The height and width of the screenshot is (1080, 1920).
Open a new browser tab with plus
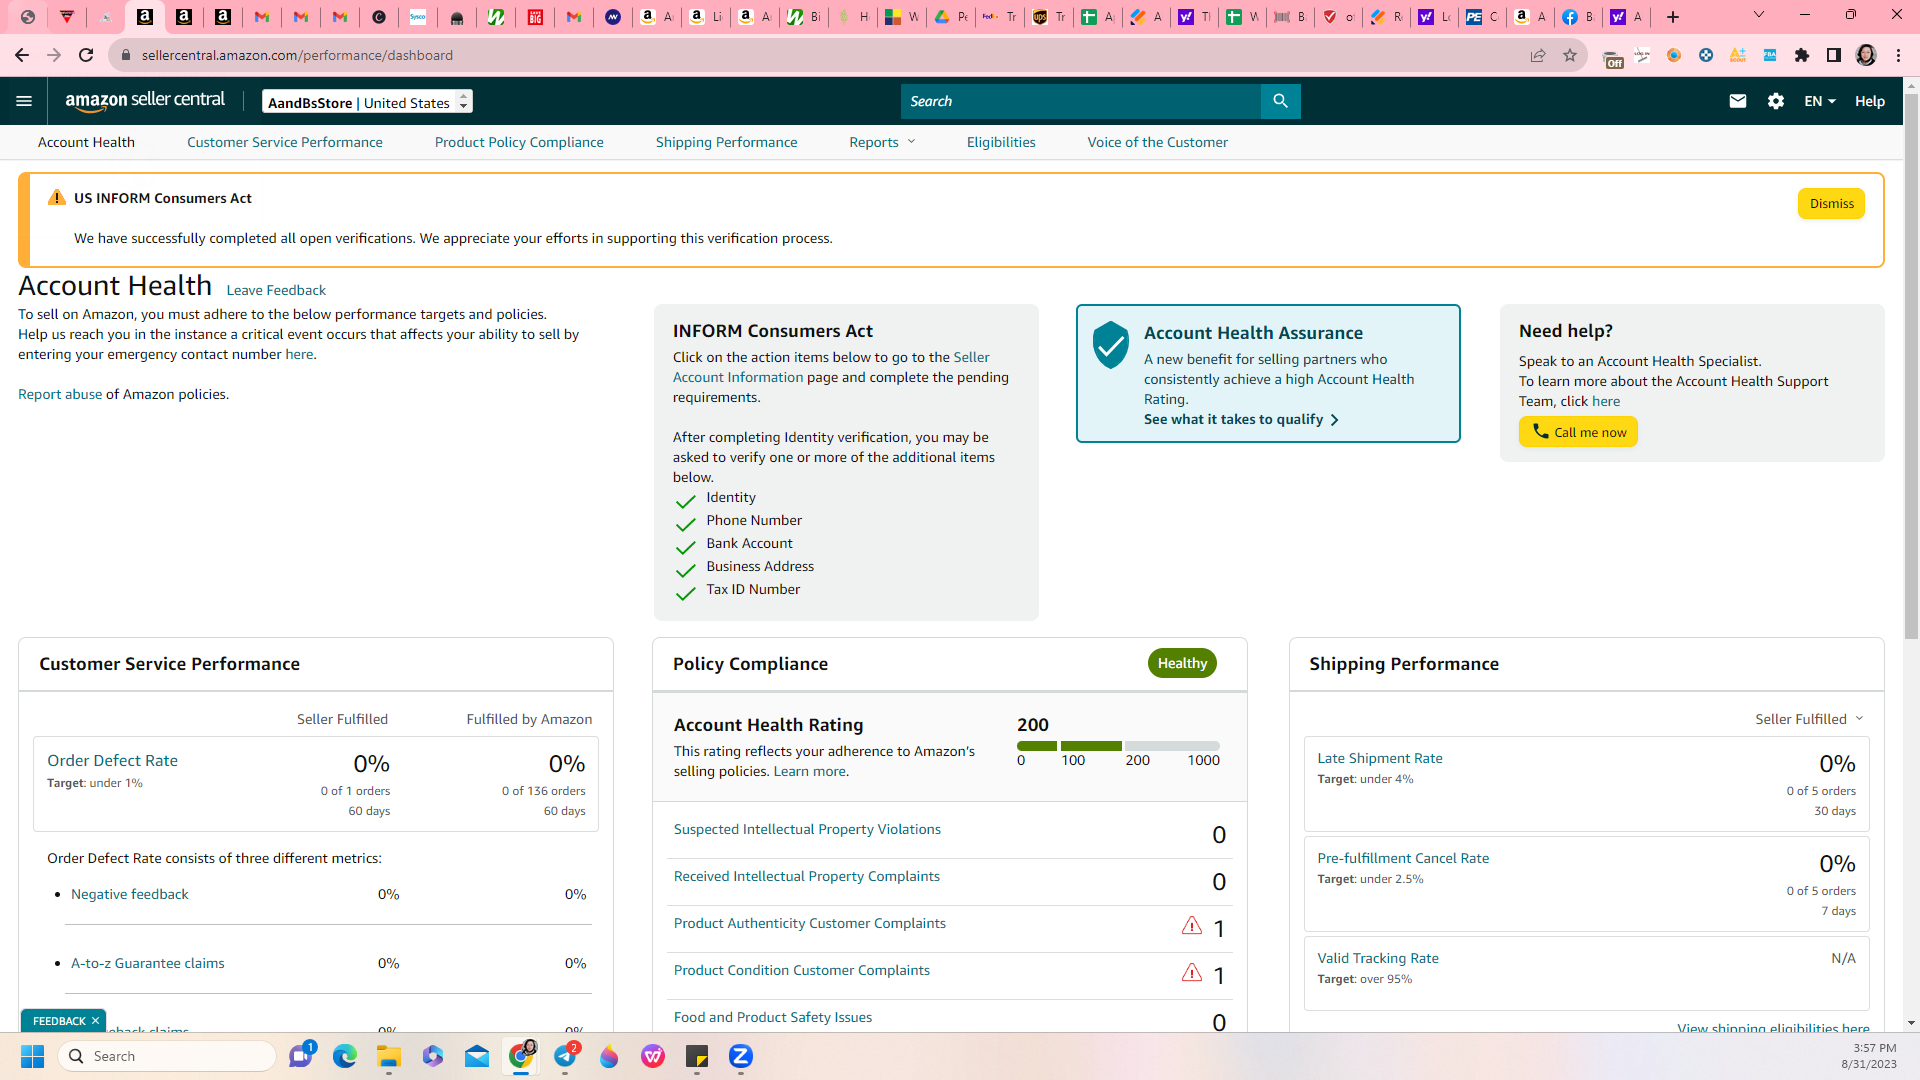click(x=1673, y=17)
